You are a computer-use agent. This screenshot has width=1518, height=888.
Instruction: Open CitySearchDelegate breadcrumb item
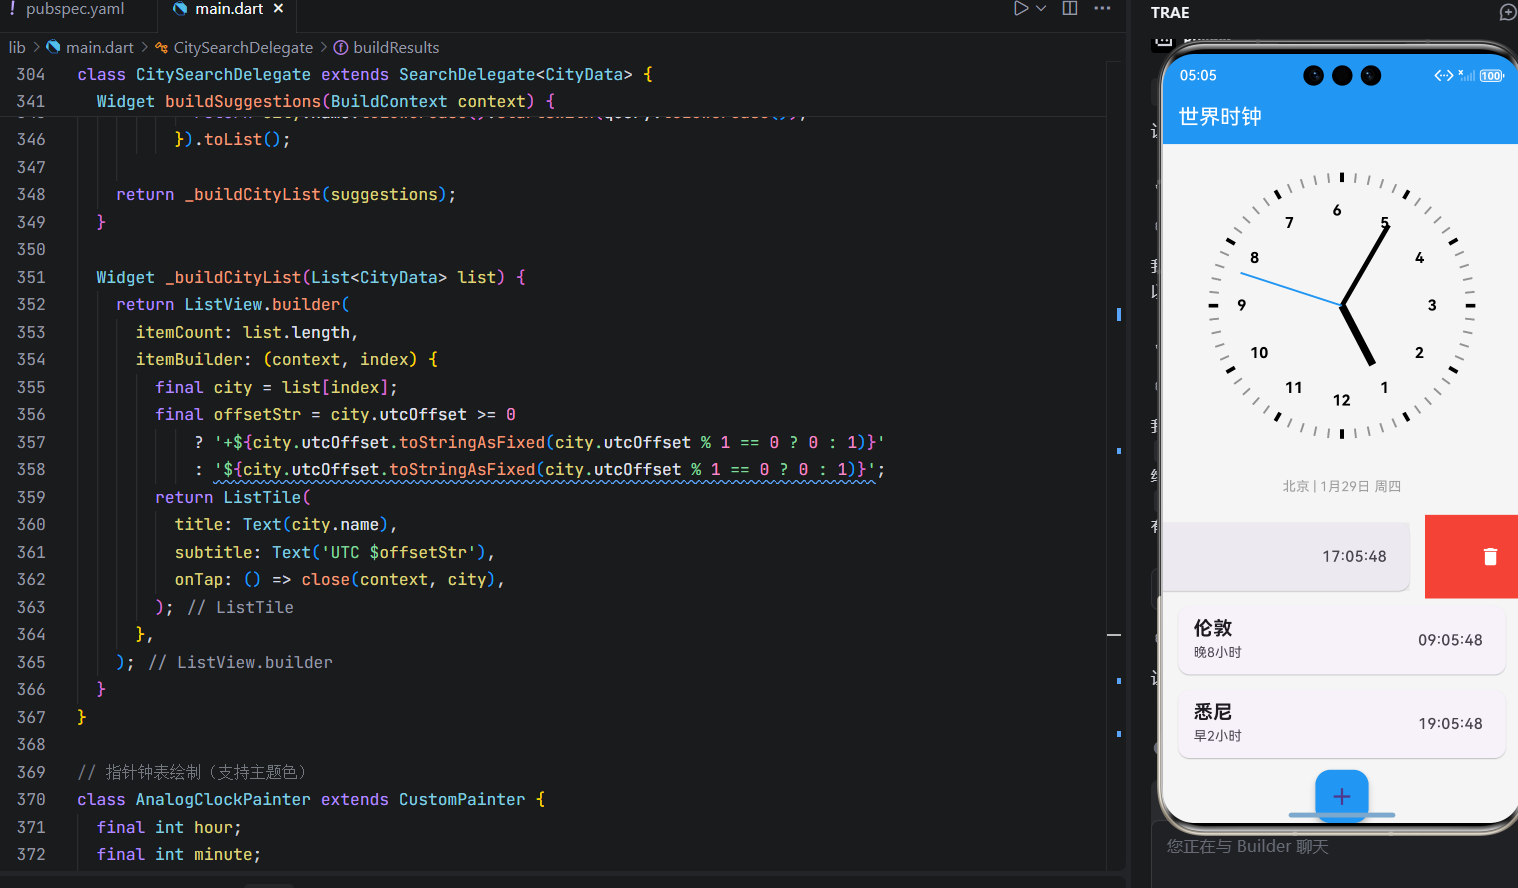point(243,47)
